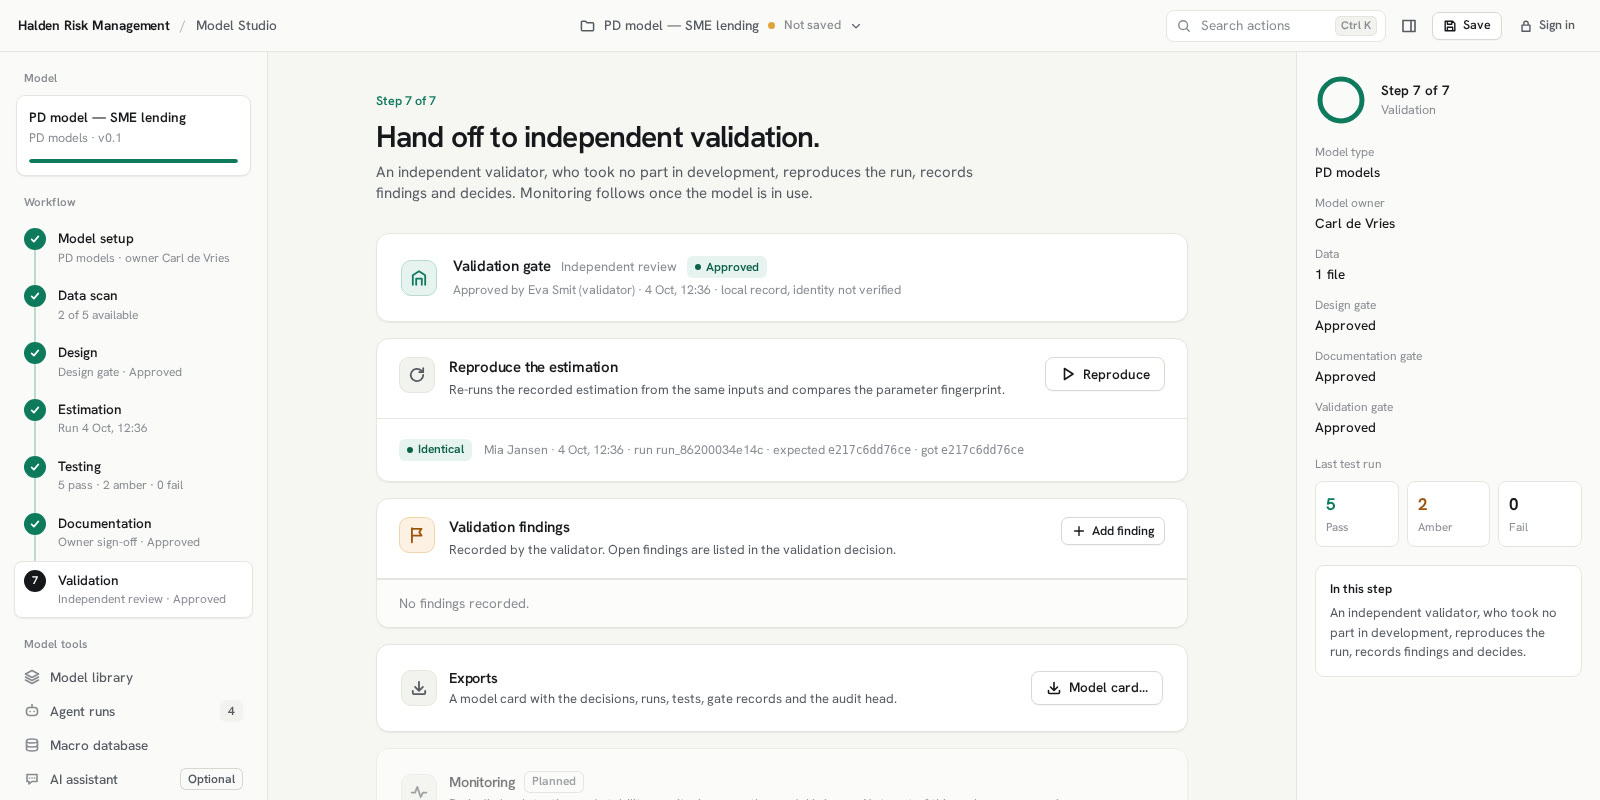
Task: Go to the Model setup workflow step
Action: coord(133,247)
